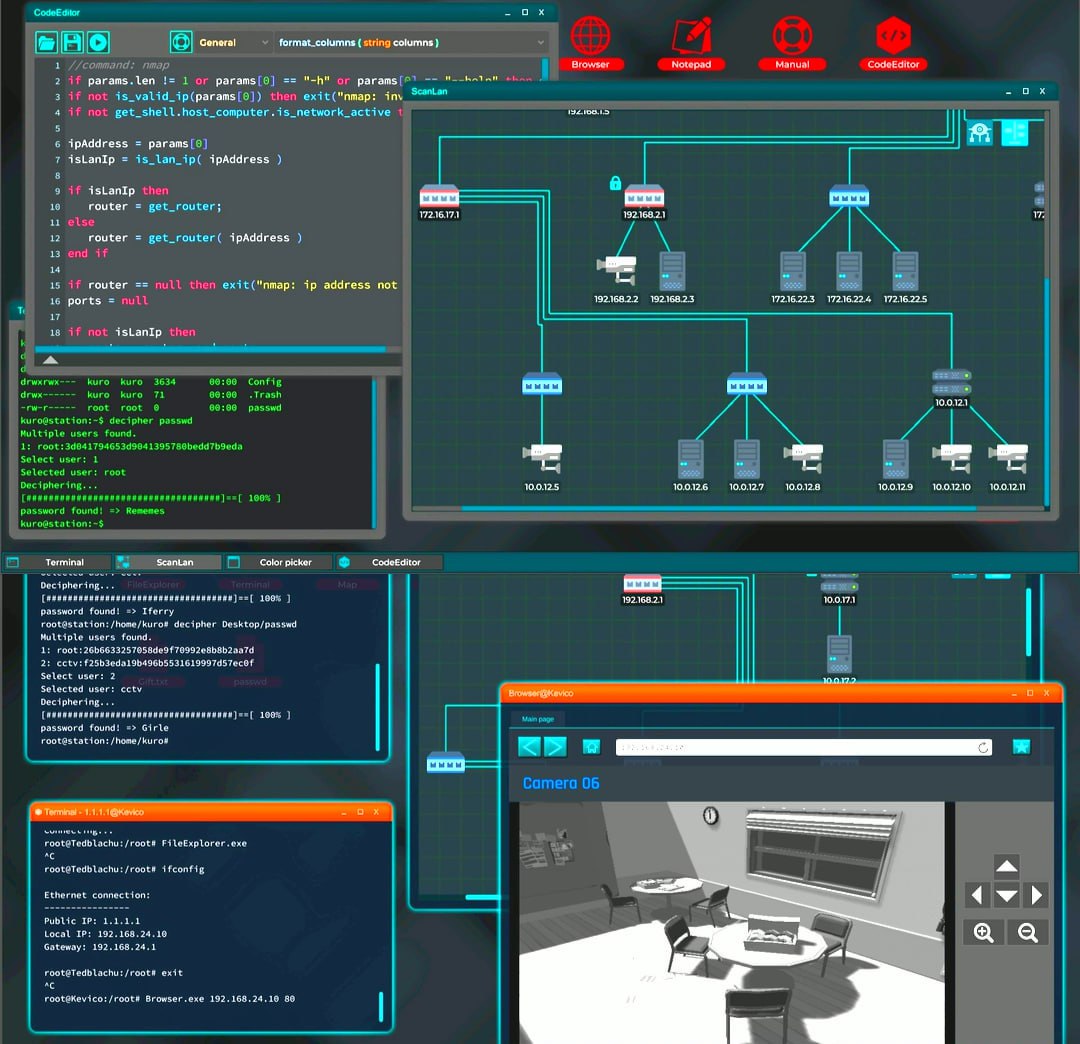Click the "Local IP: 192.168.24.10" terminal line
Image resolution: width=1080 pixels, height=1044 pixels.
tap(105, 934)
